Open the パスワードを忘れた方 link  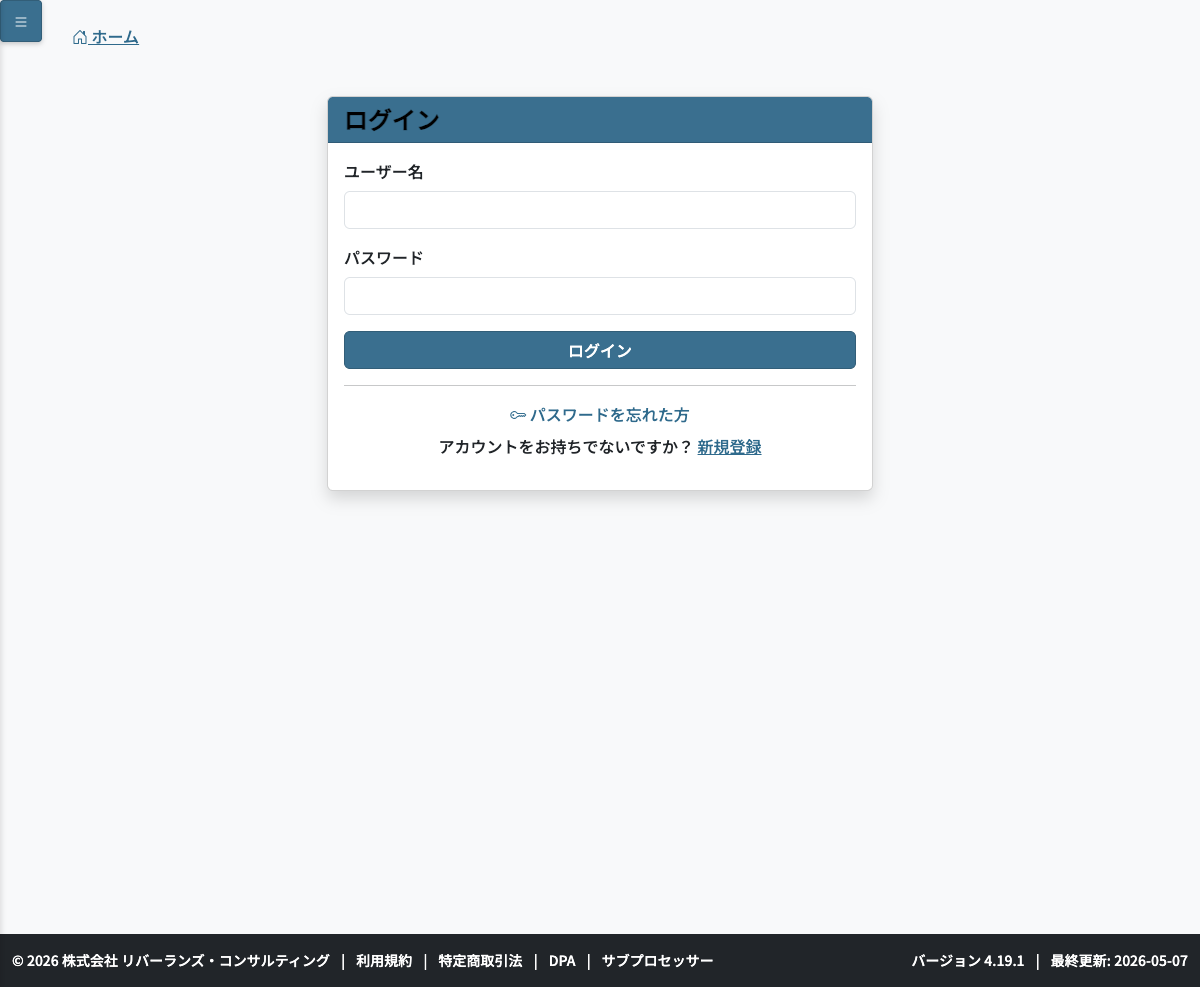coord(600,415)
